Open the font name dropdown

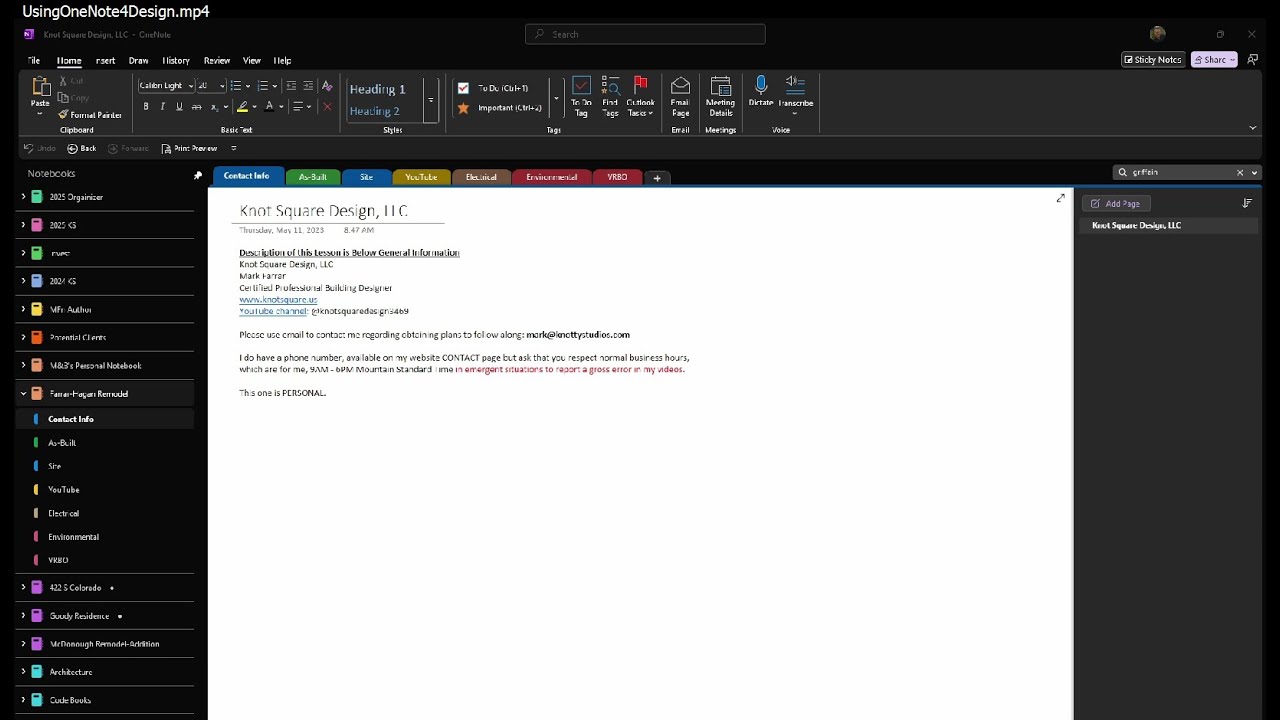pyautogui.click(x=190, y=86)
